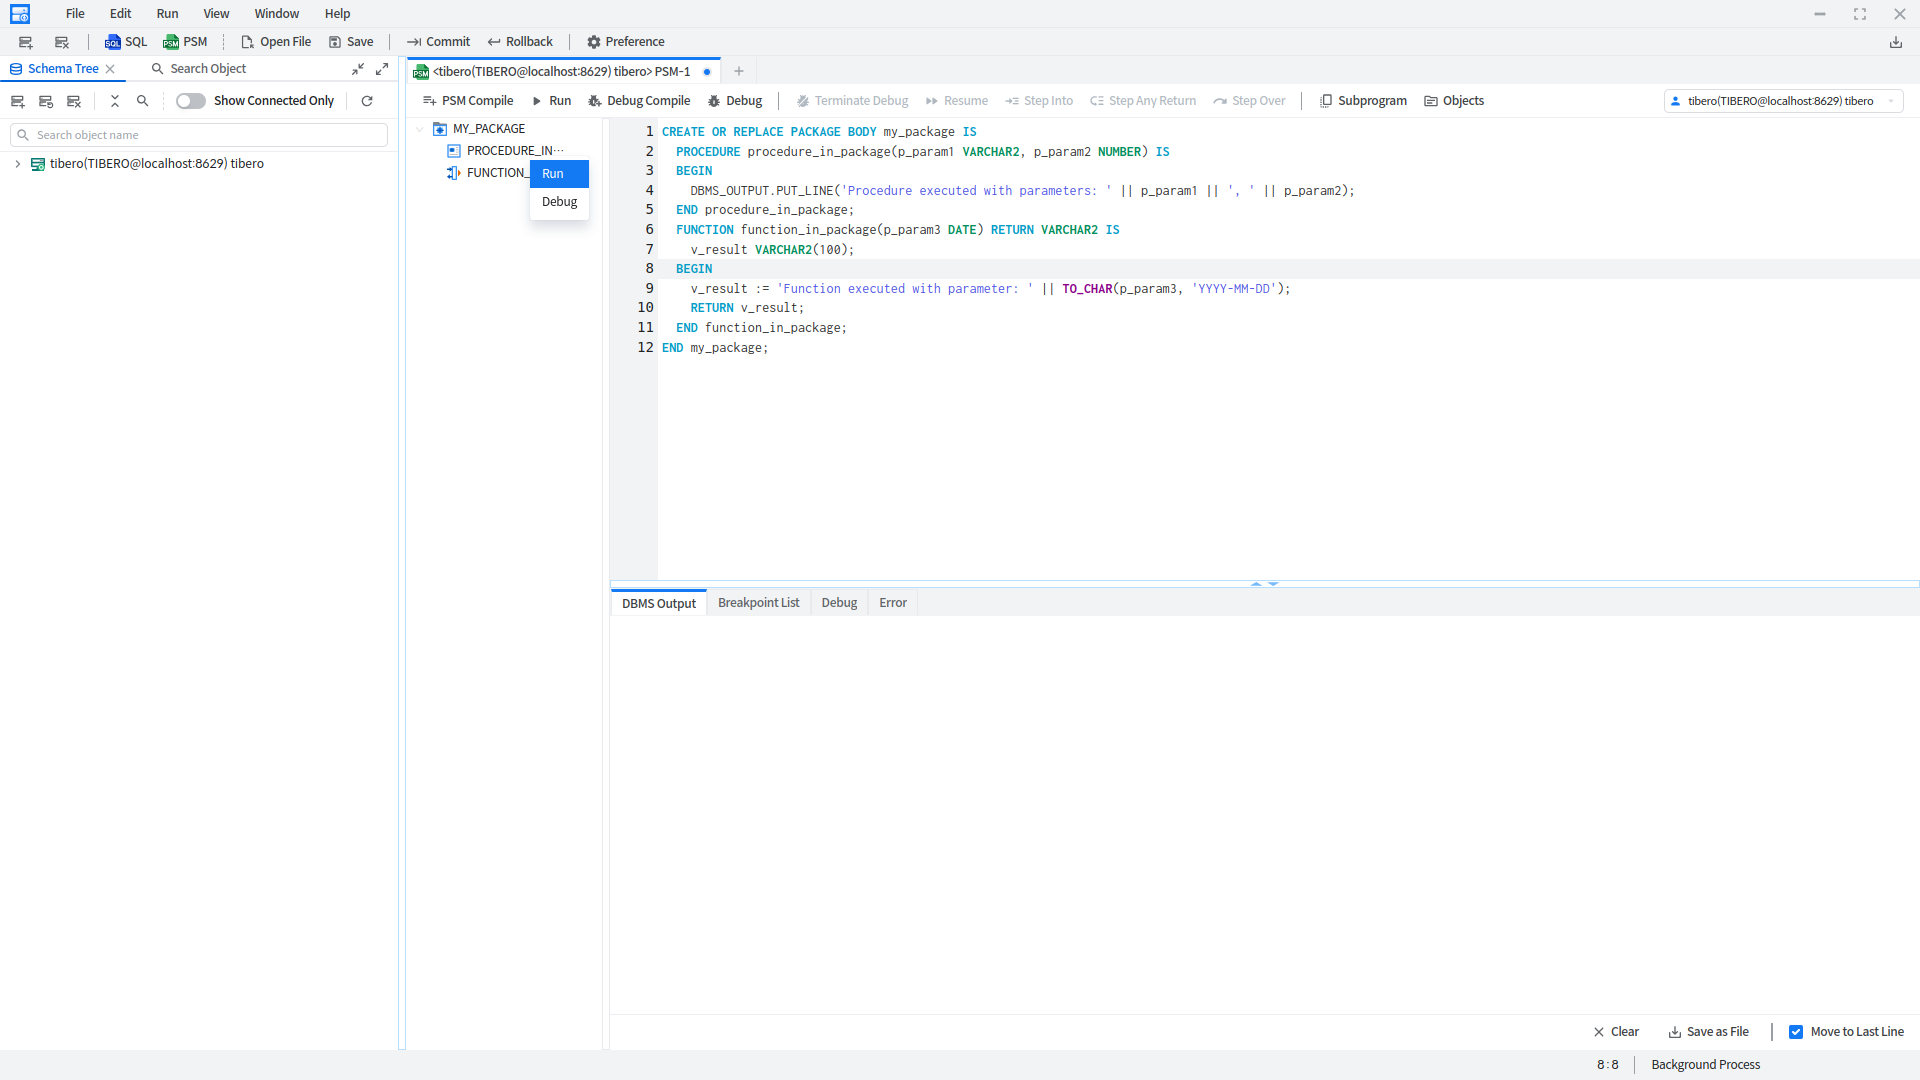Image resolution: width=1920 pixels, height=1080 pixels.
Task: Click the Clear output button
Action: (x=1616, y=1032)
